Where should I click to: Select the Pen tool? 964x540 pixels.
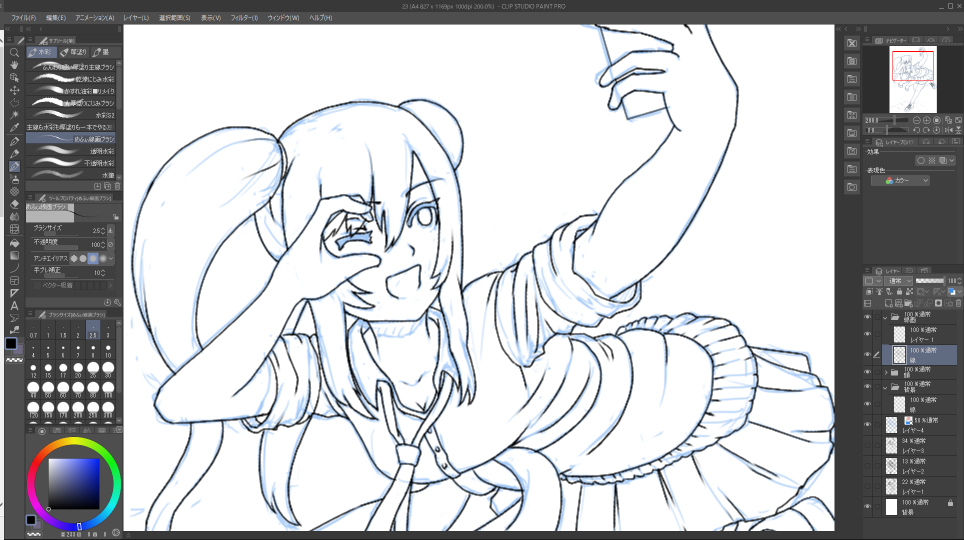(x=14, y=141)
